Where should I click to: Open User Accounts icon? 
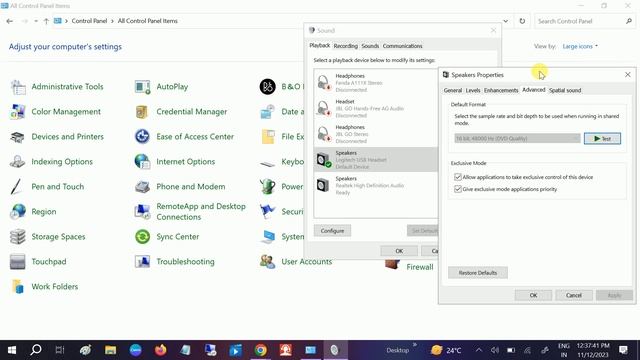coord(267,262)
